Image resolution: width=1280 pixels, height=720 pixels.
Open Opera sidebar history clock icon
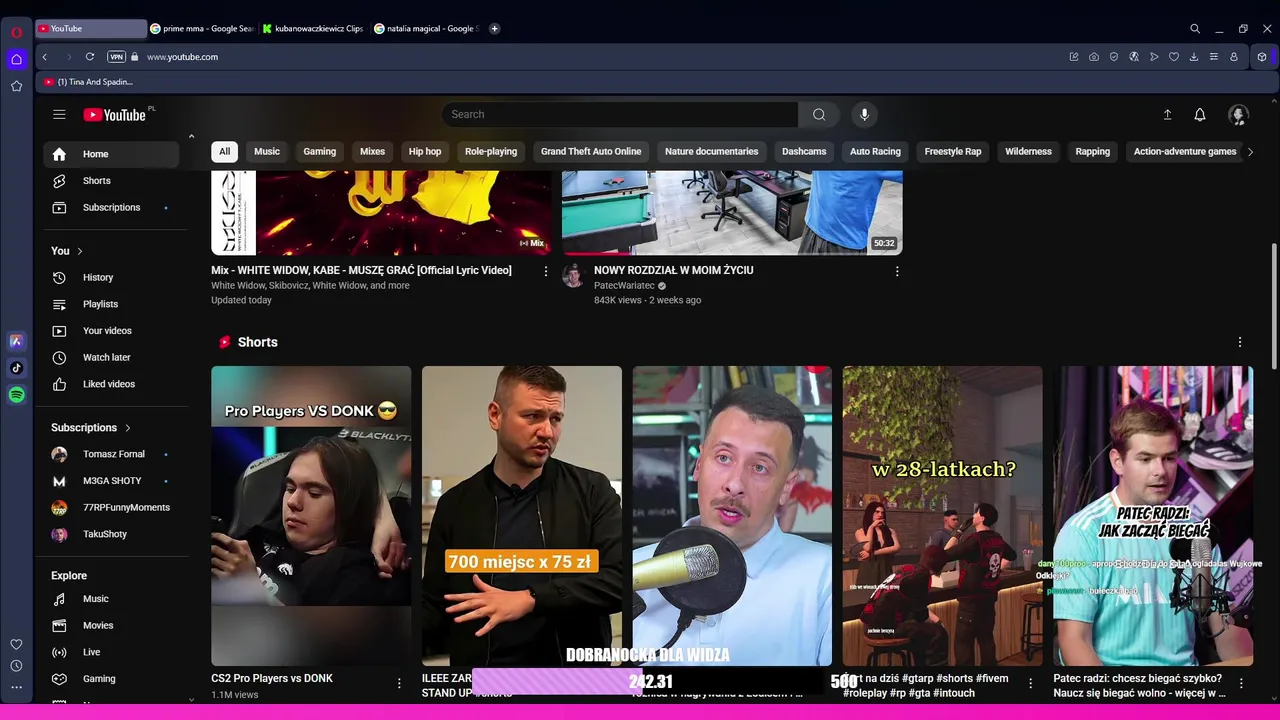point(16,666)
